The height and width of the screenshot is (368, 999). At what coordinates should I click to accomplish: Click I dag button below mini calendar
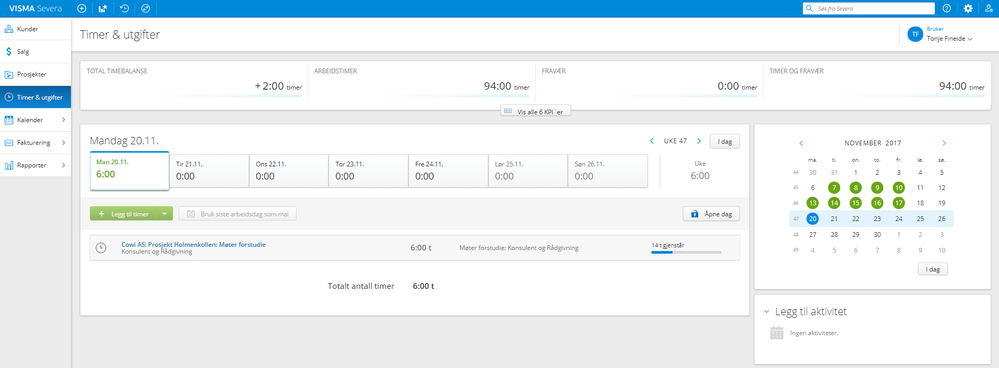tap(933, 269)
